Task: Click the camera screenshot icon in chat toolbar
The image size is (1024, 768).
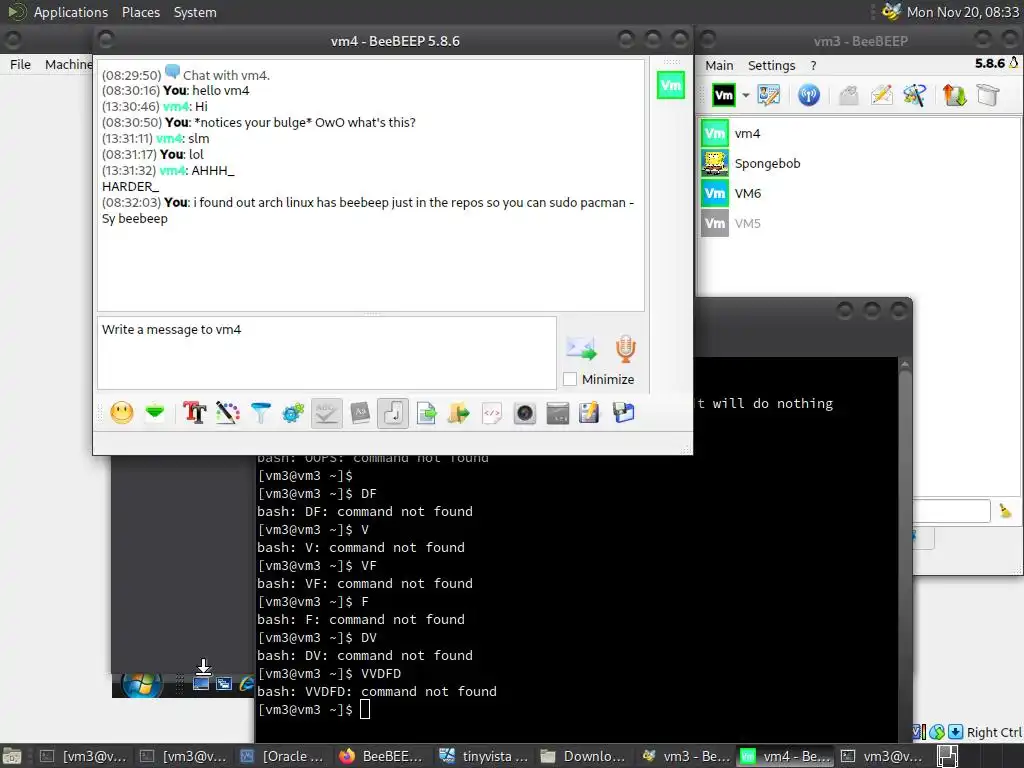Action: [524, 413]
